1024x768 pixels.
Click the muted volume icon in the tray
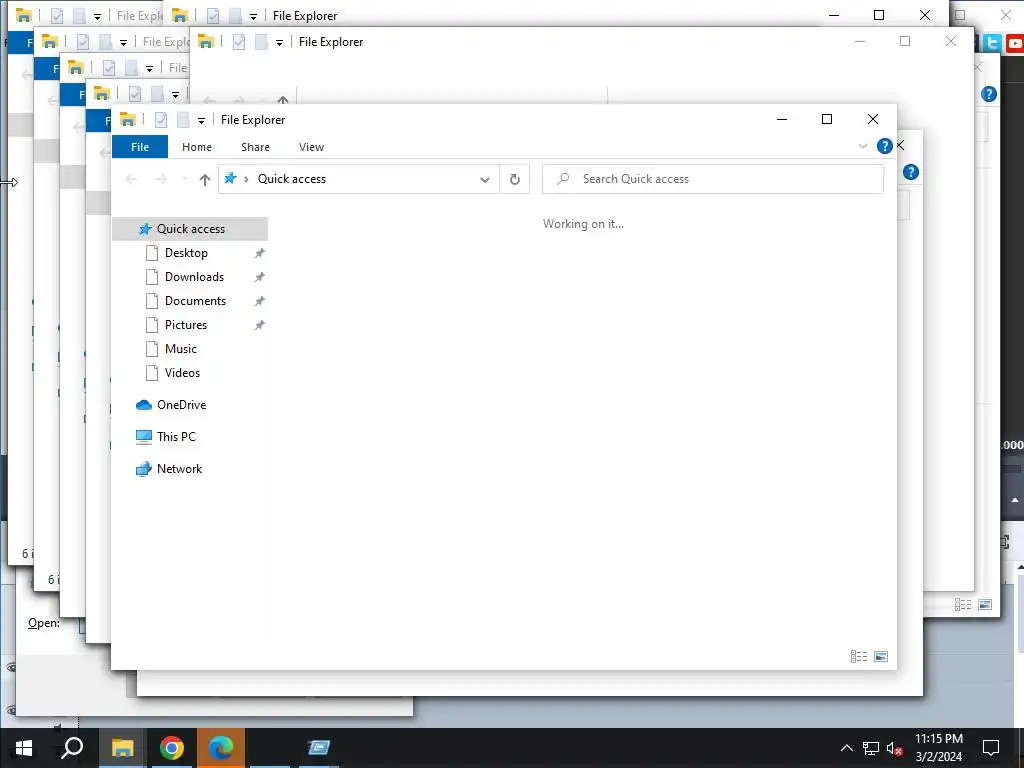tap(894, 748)
